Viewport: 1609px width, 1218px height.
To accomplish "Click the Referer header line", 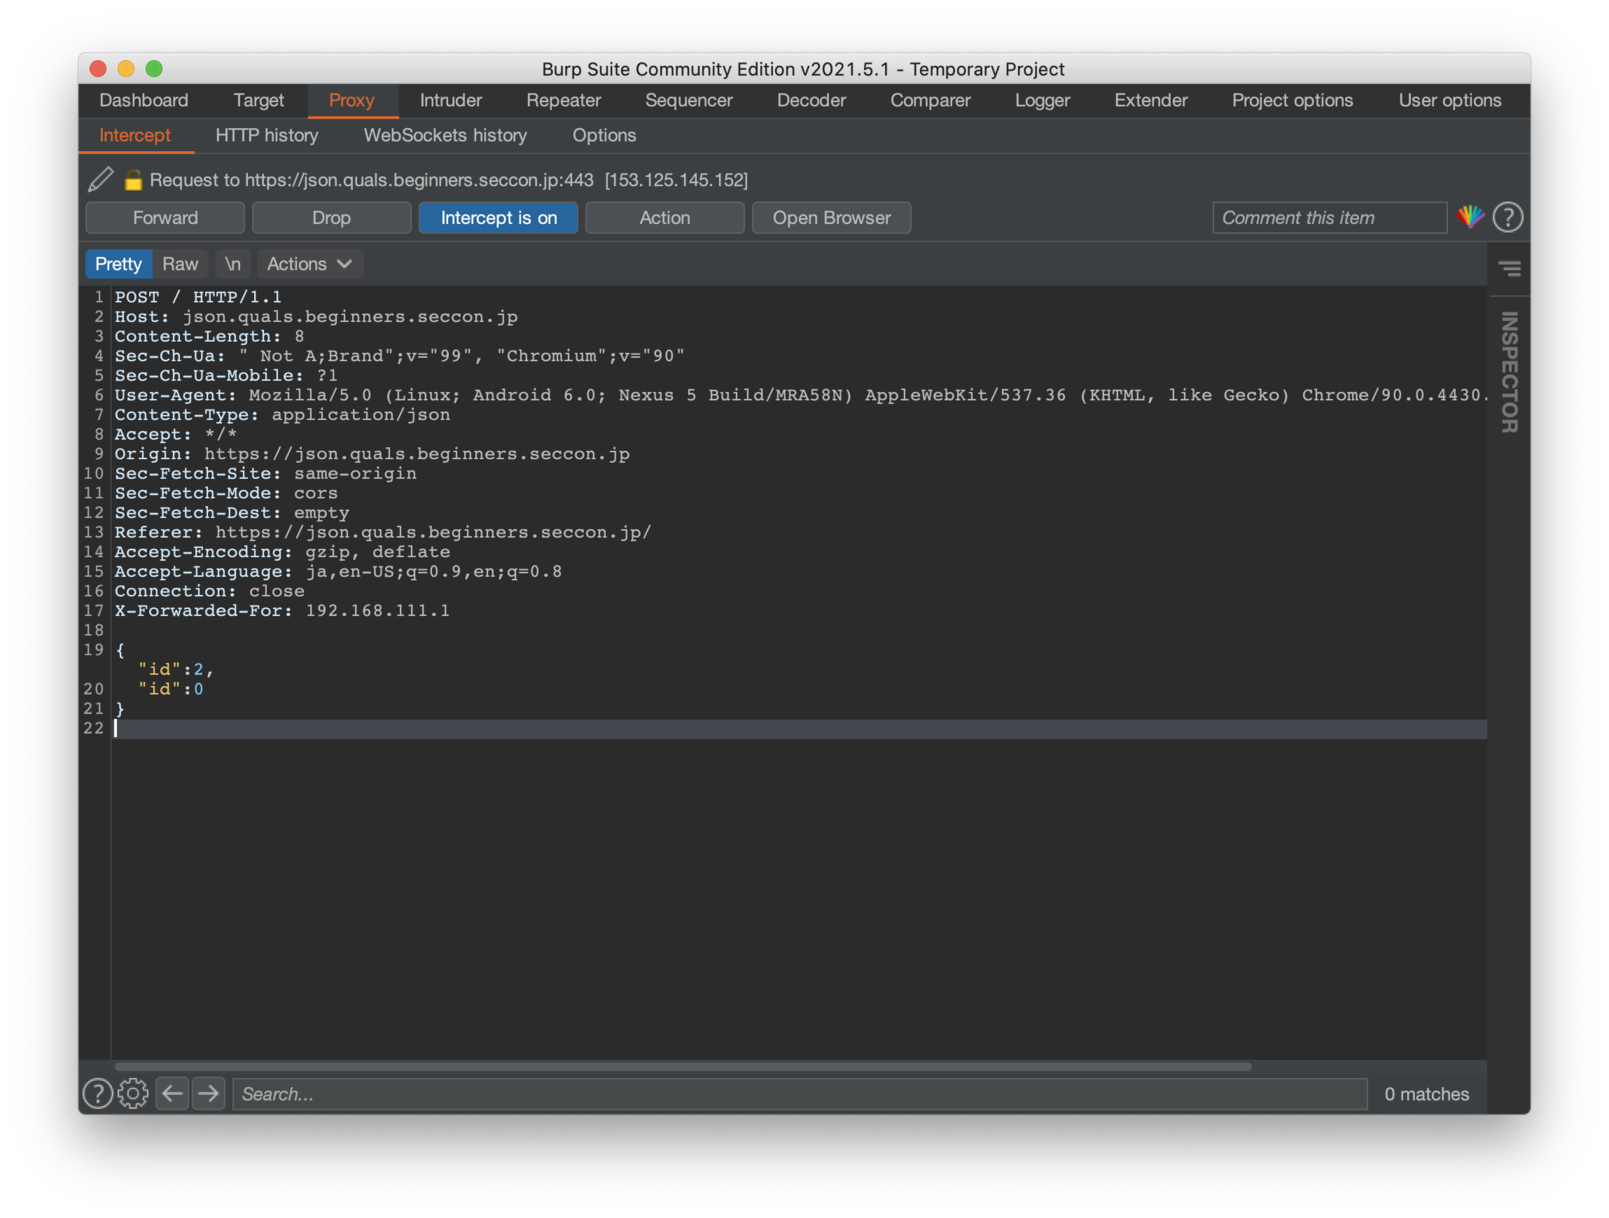I will click(383, 532).
